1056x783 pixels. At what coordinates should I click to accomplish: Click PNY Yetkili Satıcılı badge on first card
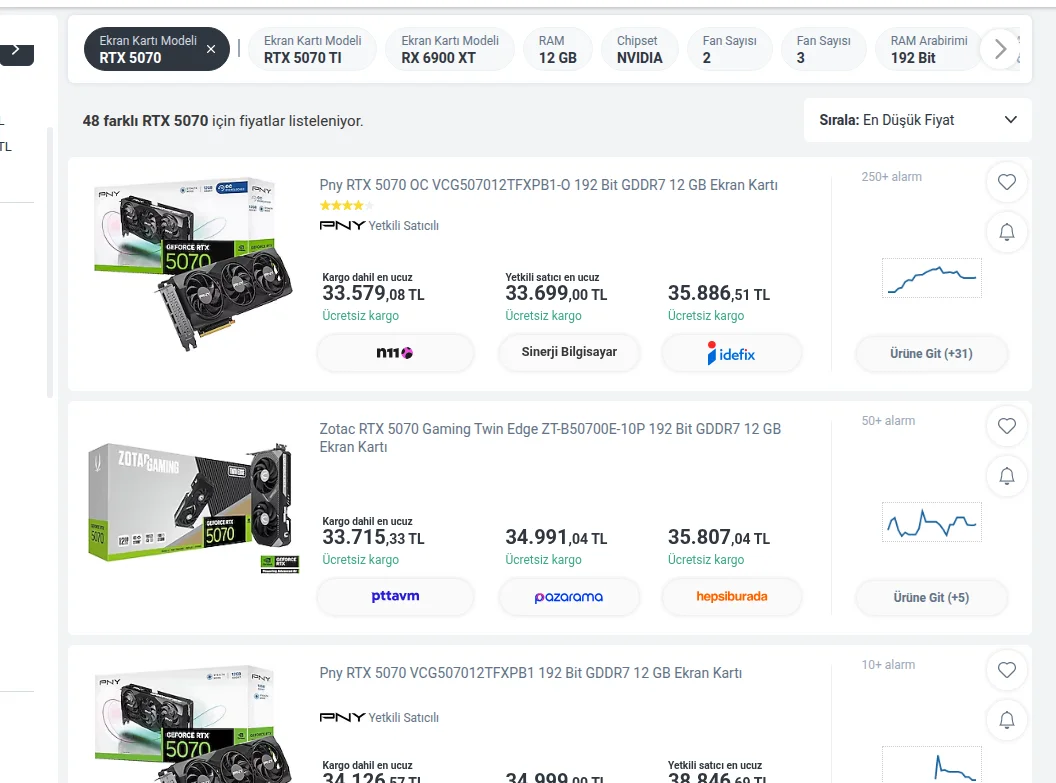379,226
